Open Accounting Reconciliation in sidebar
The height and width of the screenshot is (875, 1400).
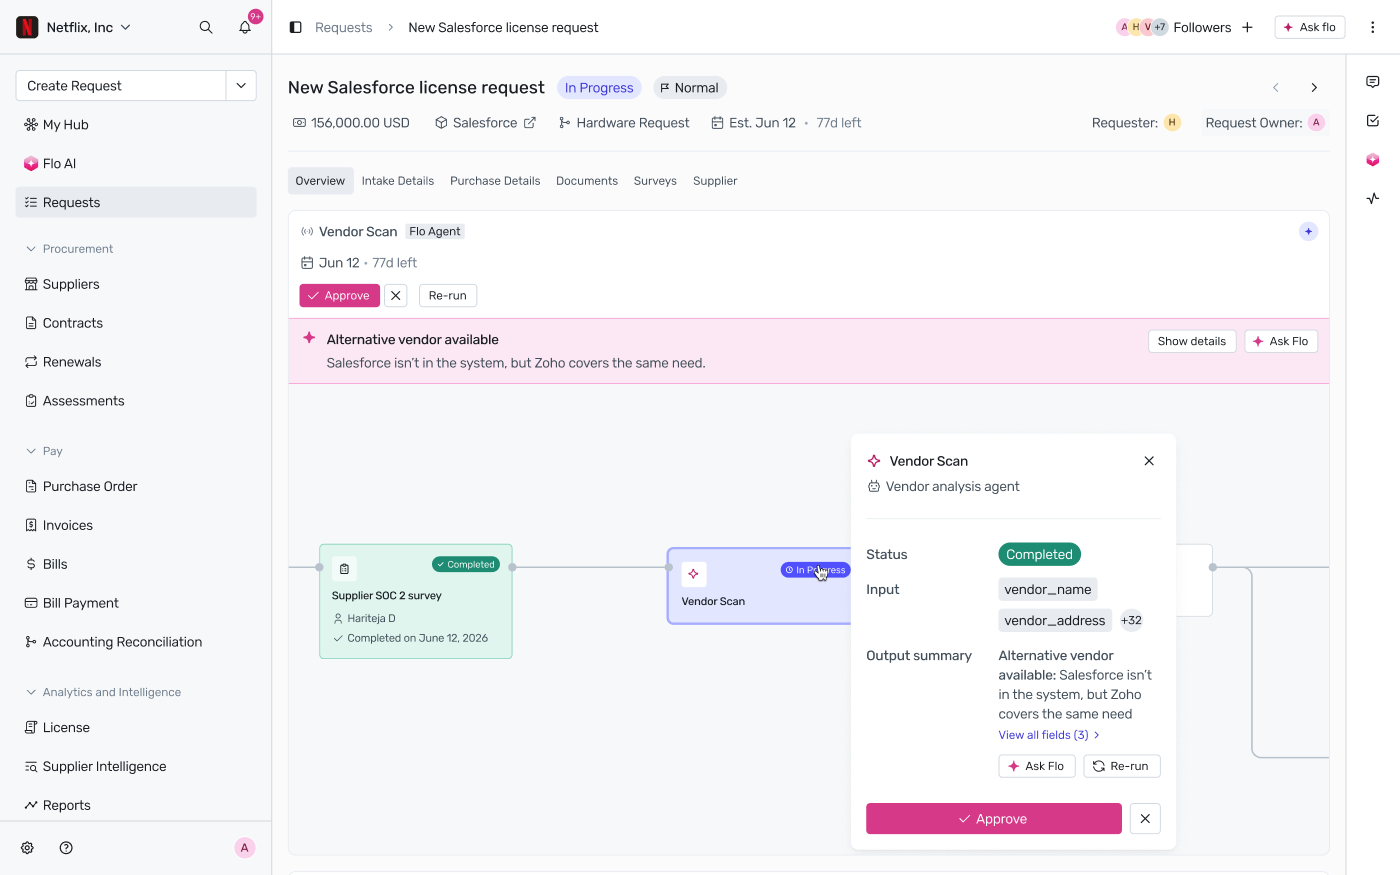[x=136, y=642]
